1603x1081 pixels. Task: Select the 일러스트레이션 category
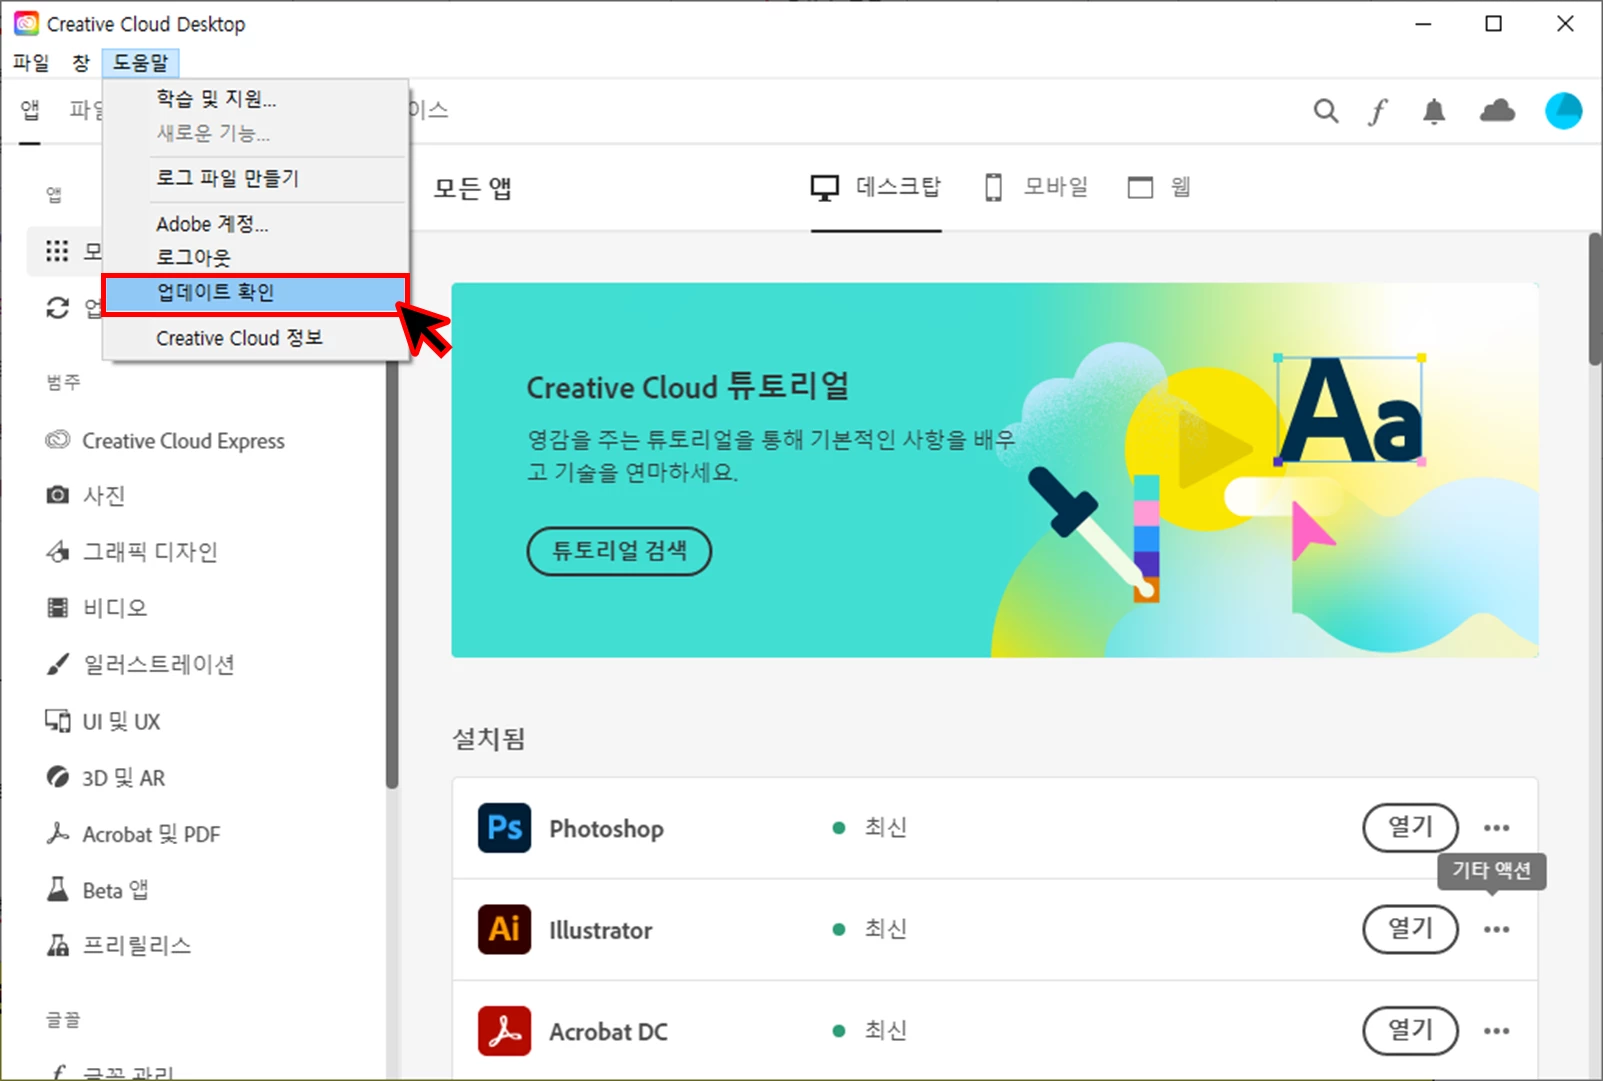pyautogui.click(x=140, y=664)
